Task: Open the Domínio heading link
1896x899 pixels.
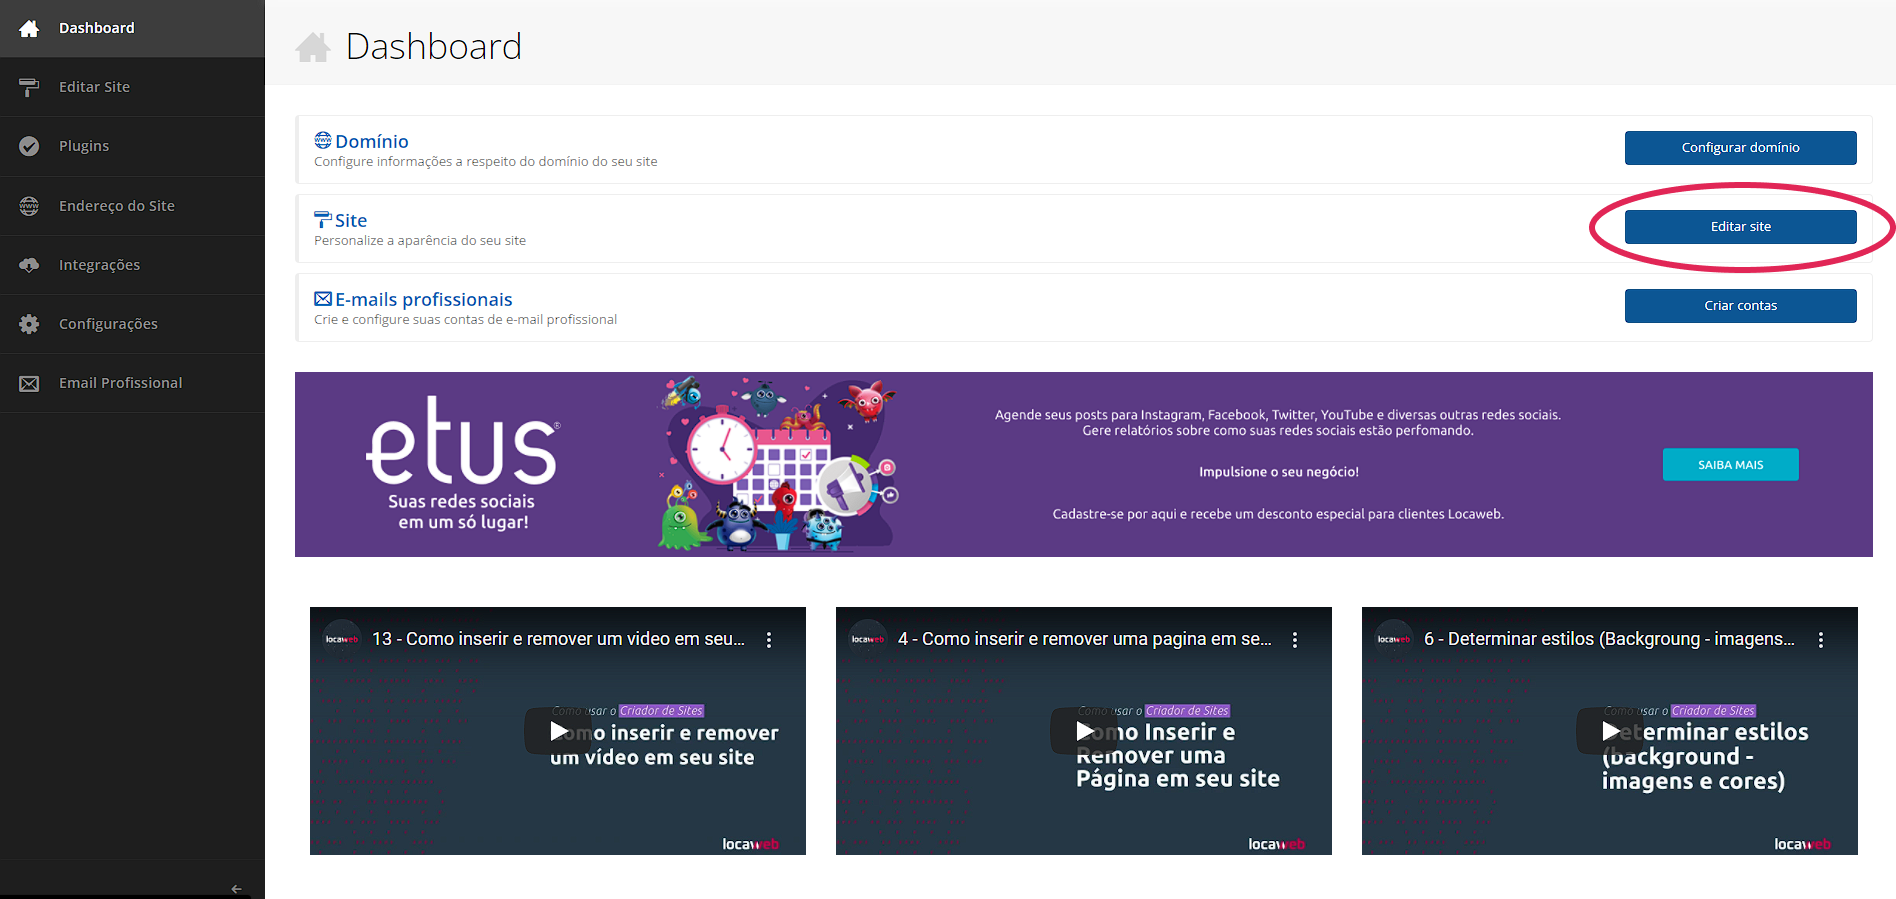Action: (372, 141)
